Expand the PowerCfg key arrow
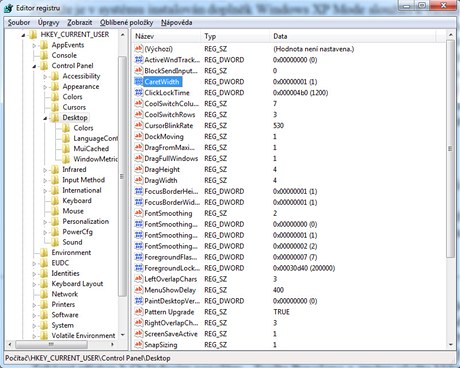Screen dimensions: 460x368 [x=45, y=232]
